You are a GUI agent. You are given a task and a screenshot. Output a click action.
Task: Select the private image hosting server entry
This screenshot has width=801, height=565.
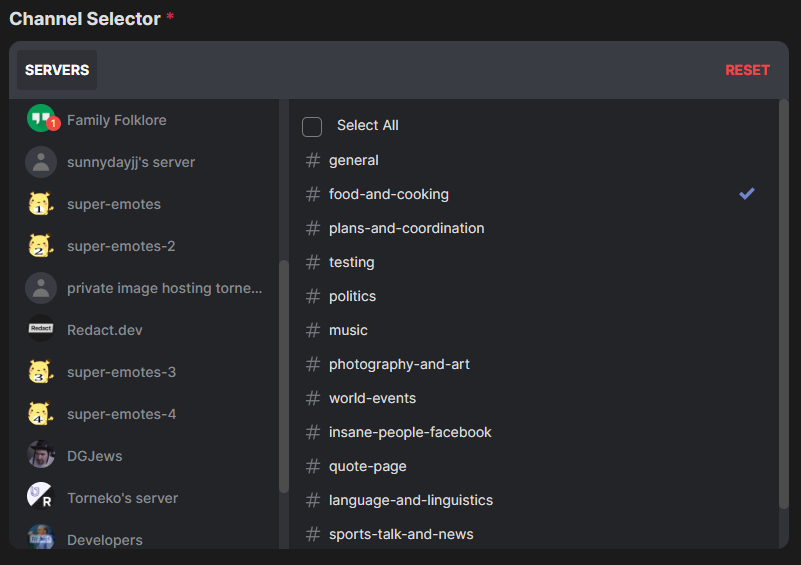pyautogui.click(x=164, y=288)
